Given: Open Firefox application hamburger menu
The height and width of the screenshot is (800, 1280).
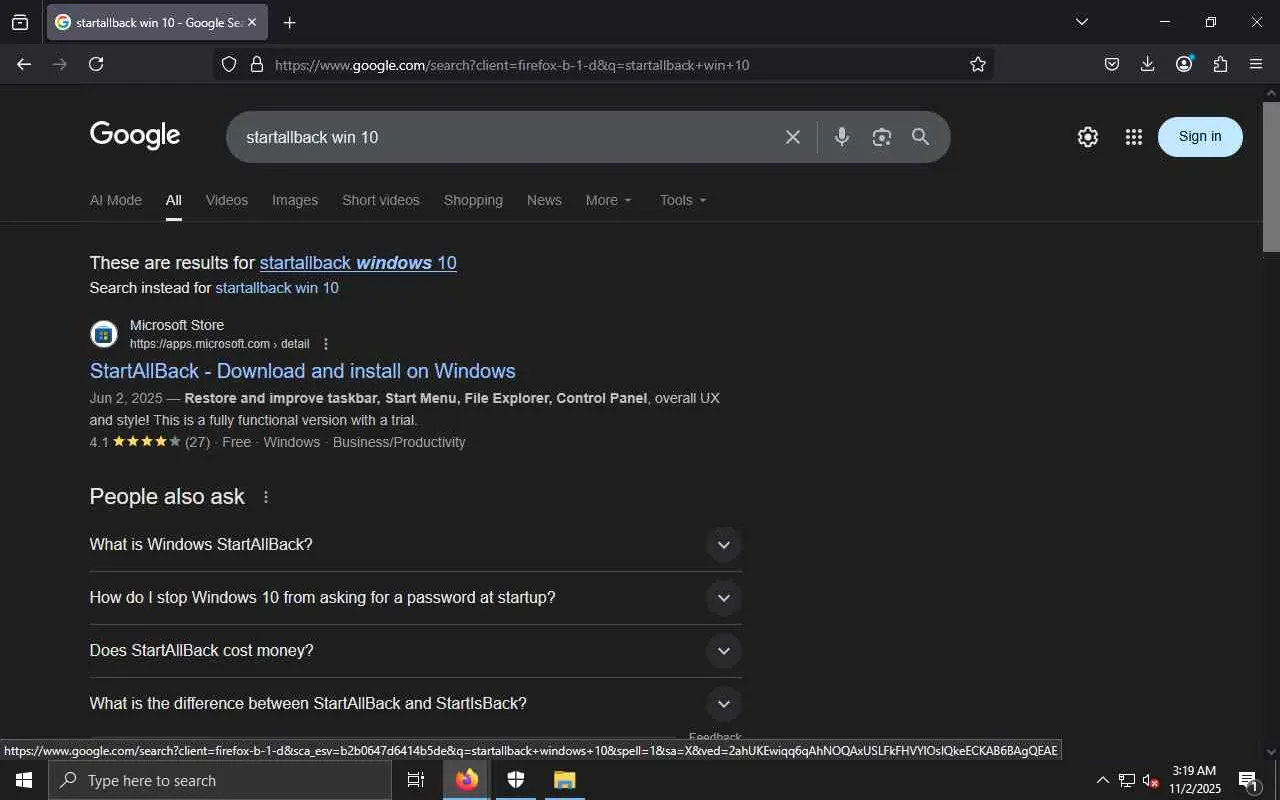Looking at the screenshot, I should click(1256, 64).
